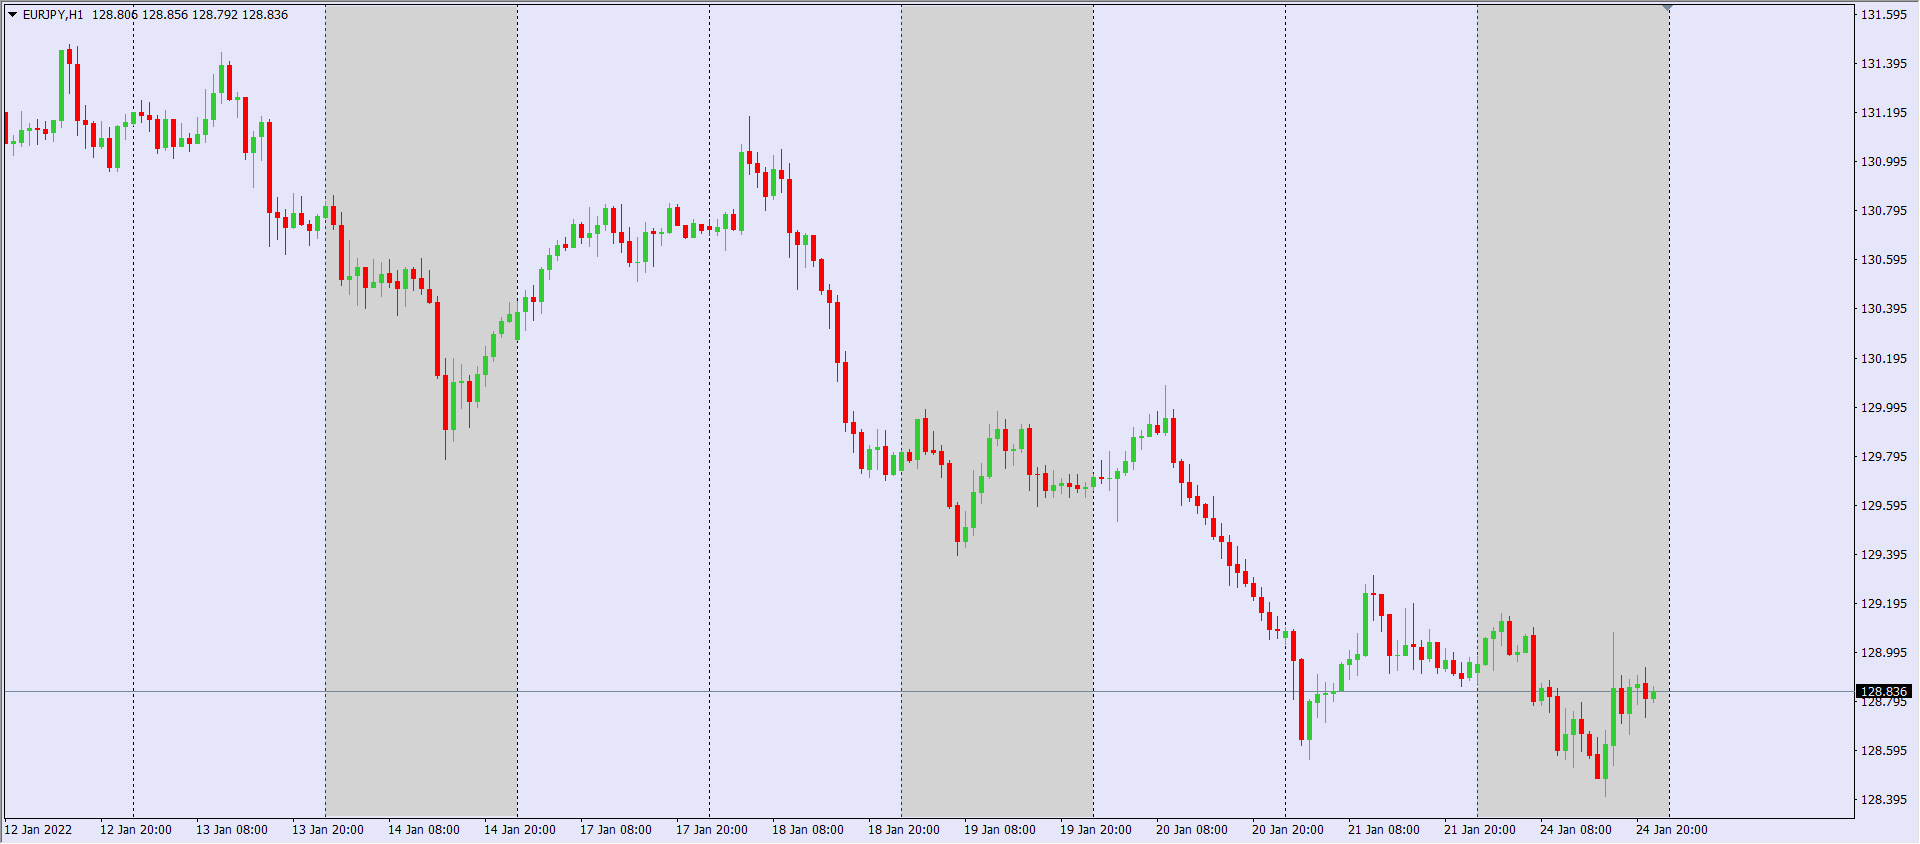Click the 14 Jan 08:00 time label

pos(423,830)
